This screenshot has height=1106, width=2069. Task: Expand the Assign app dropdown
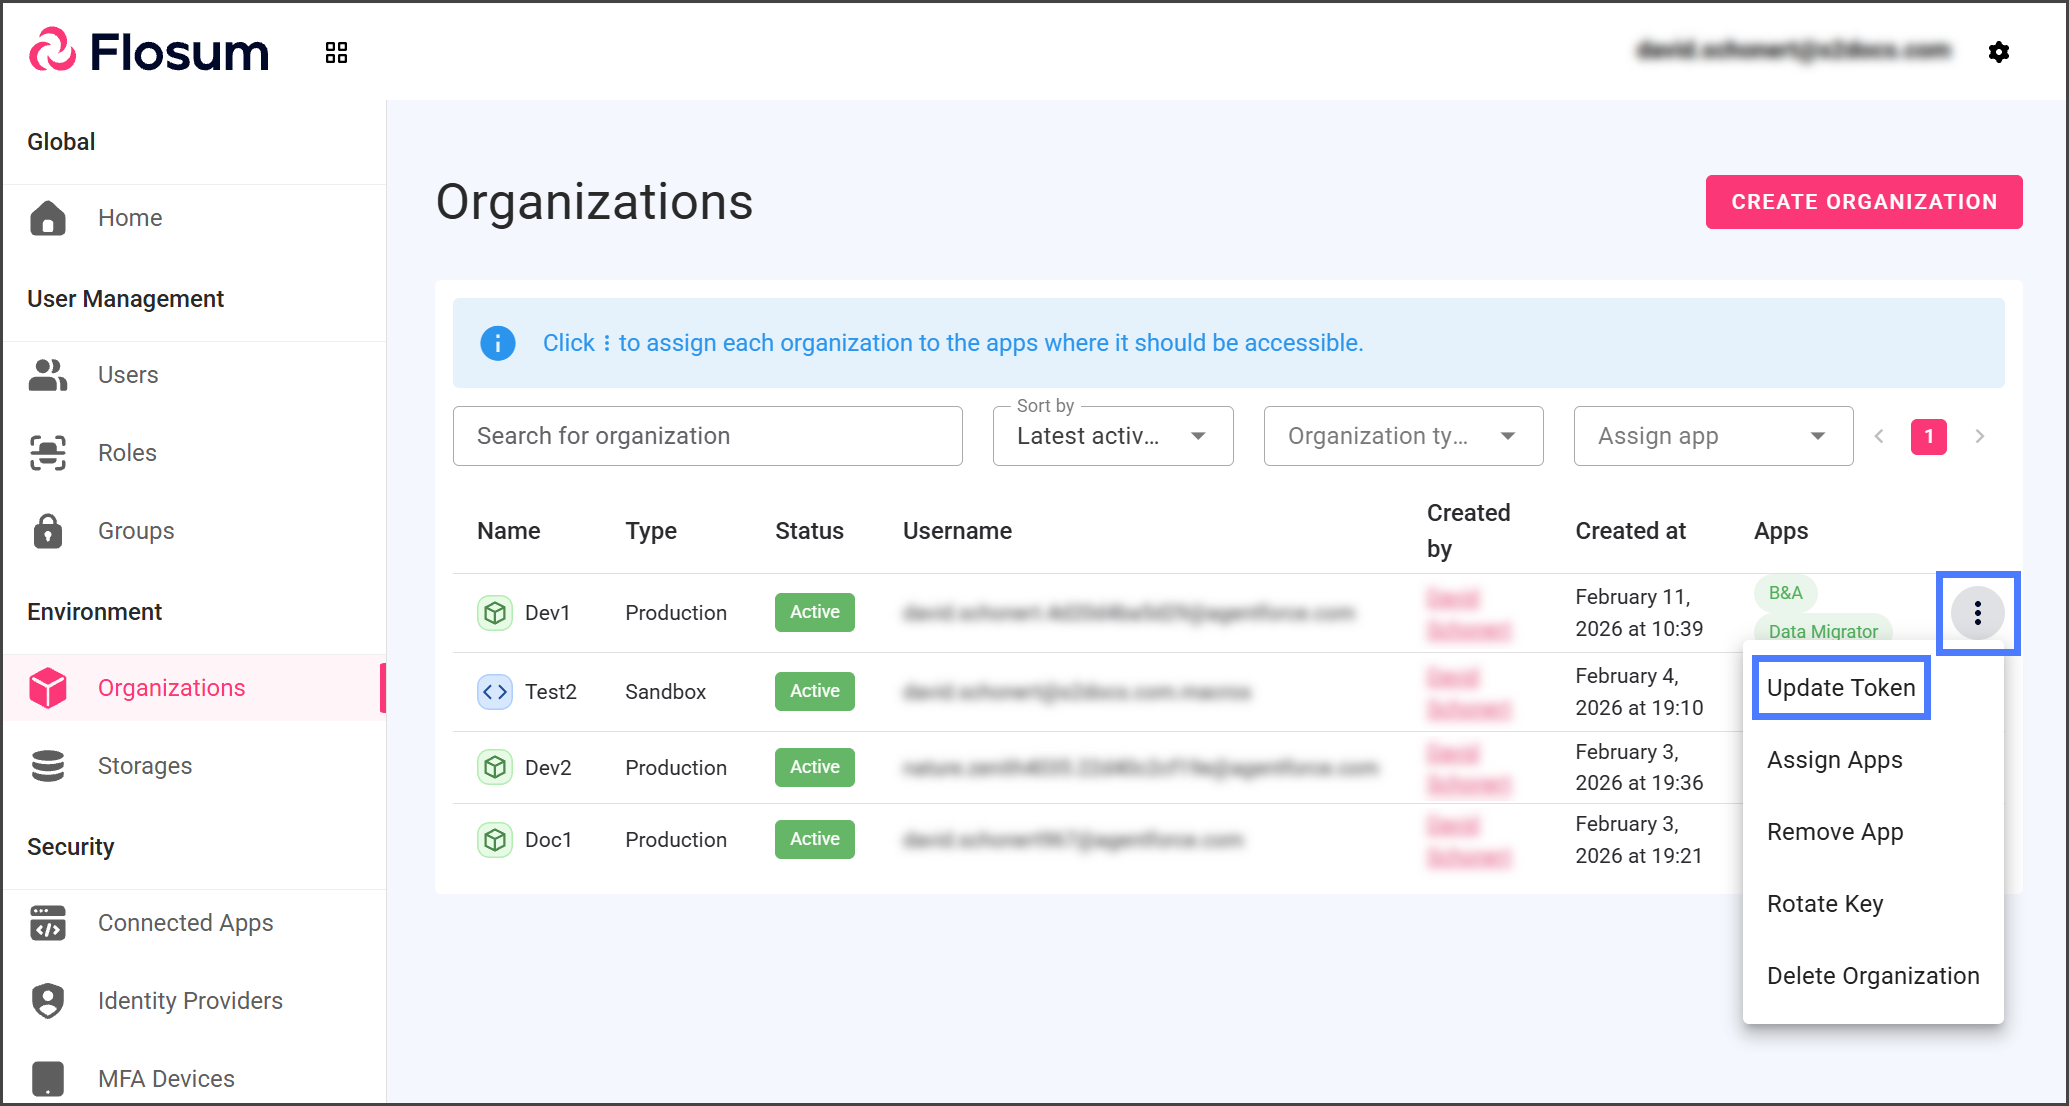(1712, 436)
